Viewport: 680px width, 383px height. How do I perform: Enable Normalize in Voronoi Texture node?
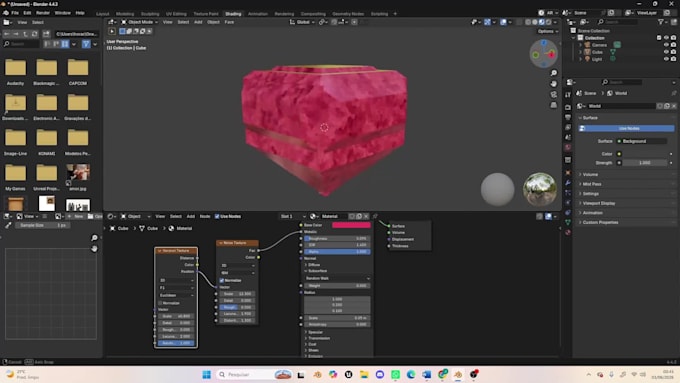[160, 303]
